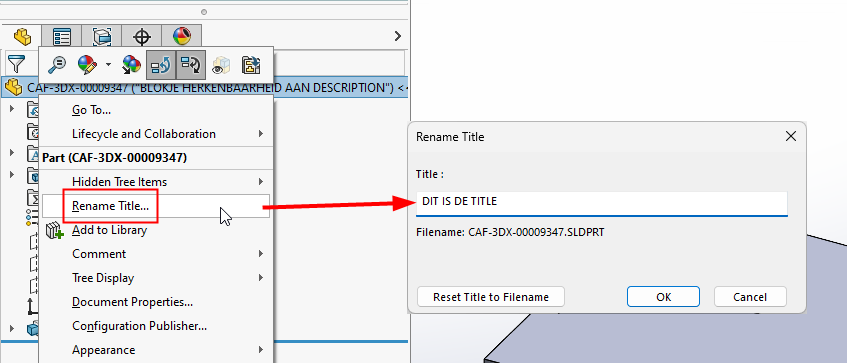Confirm rename with the OK button
847x363 pixels.
coord(663,297)
